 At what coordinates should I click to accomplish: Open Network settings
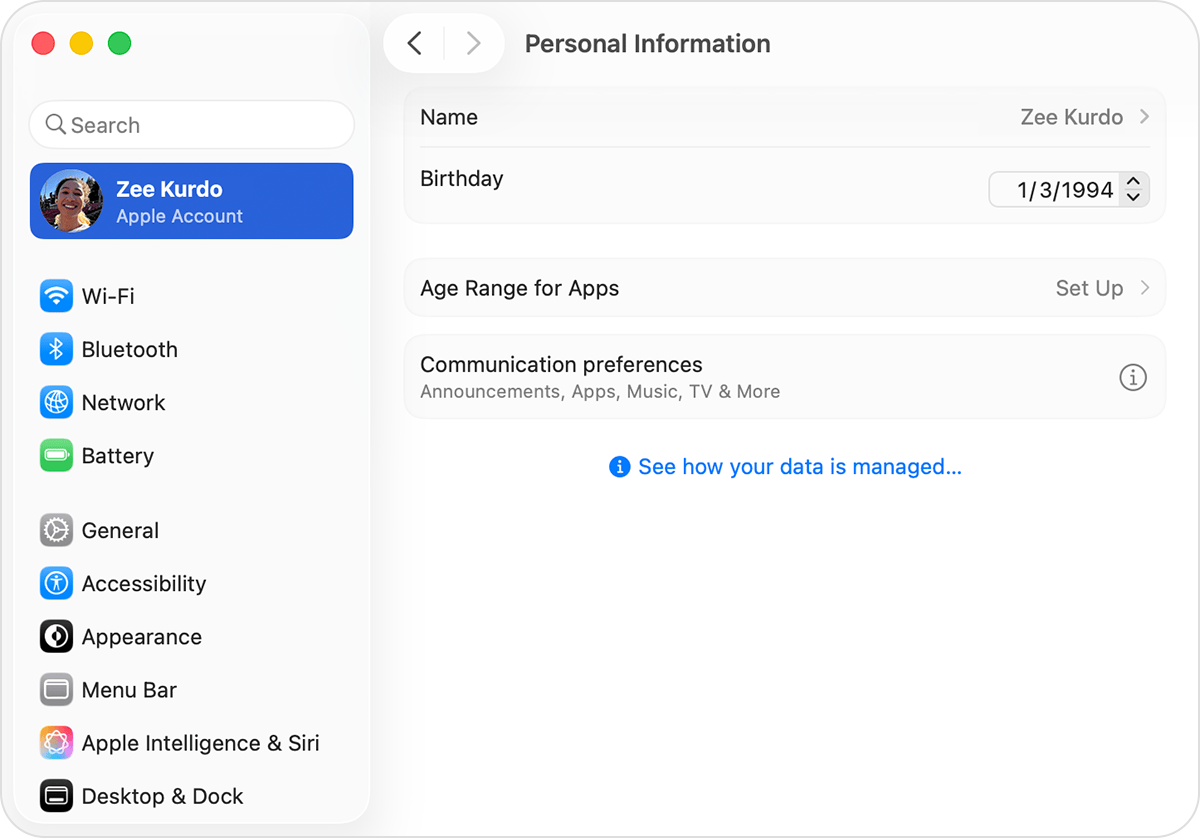(x=123, y=402)
